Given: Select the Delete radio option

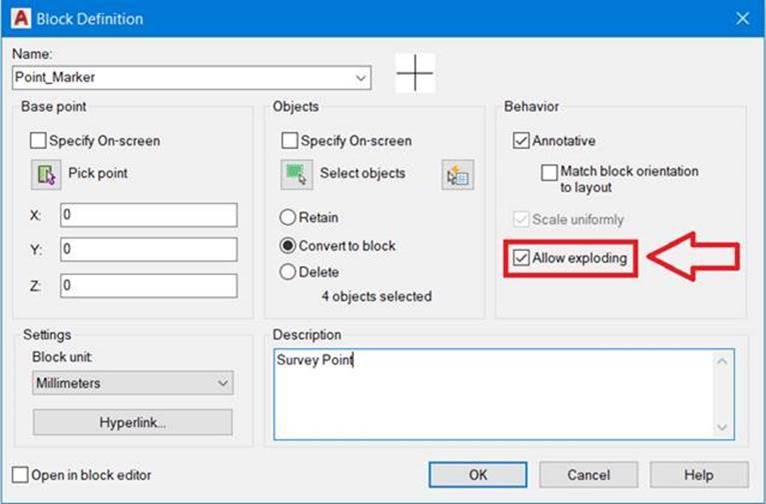Looking at the screenshot, I should click(288, 272).
